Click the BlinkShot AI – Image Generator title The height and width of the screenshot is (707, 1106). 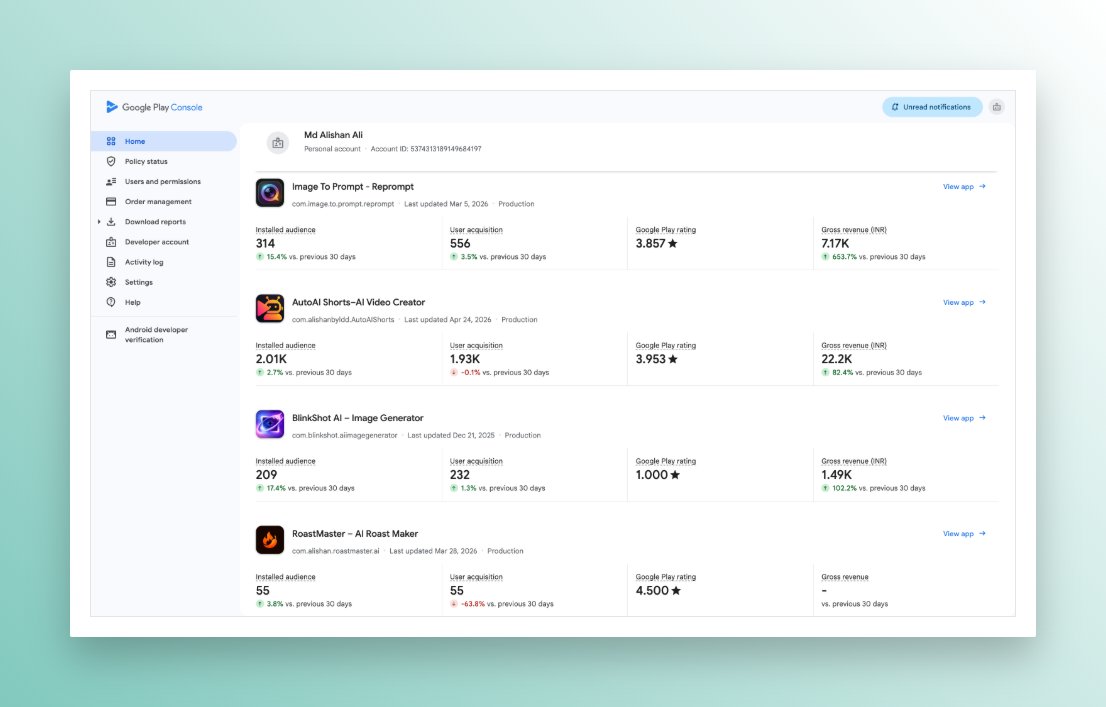(358, 418)
